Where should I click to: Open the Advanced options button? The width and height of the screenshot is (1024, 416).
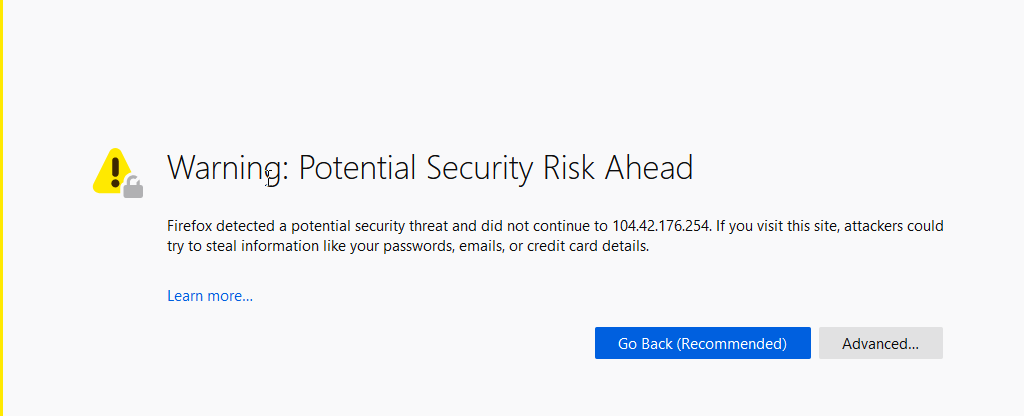(880, 343)
